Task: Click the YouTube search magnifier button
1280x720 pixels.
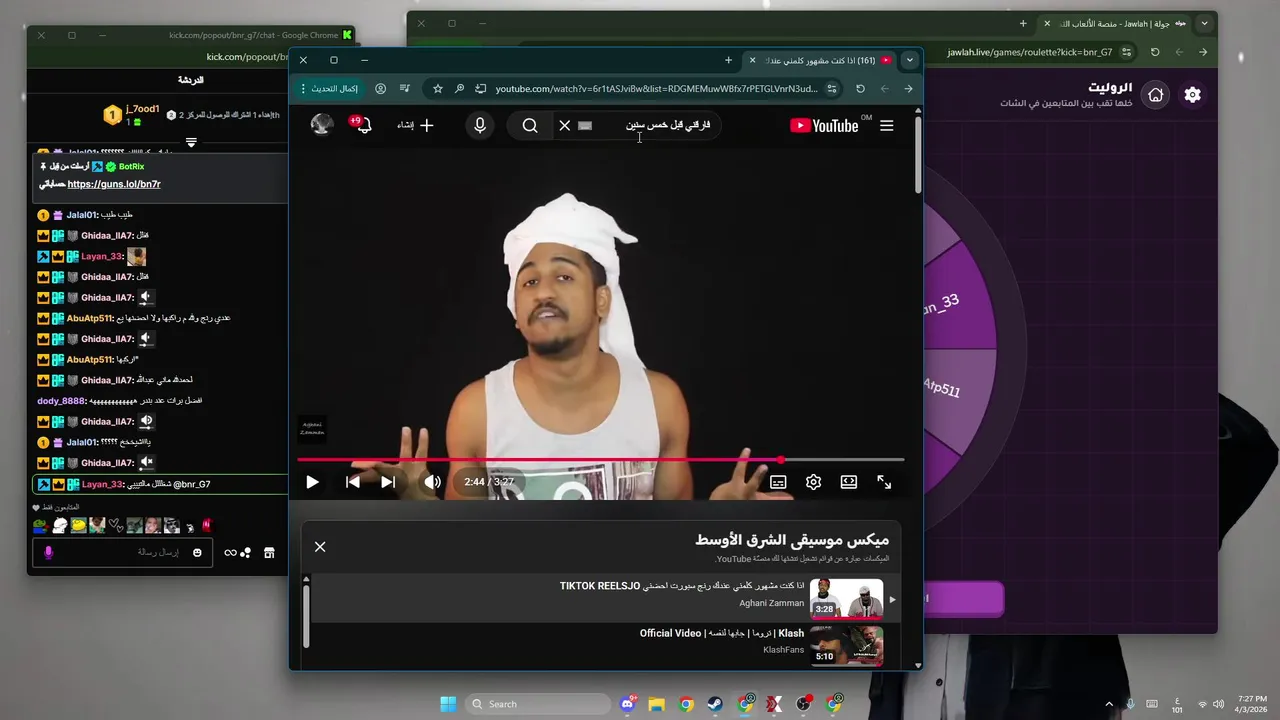Action: click(x=530, y=125)
